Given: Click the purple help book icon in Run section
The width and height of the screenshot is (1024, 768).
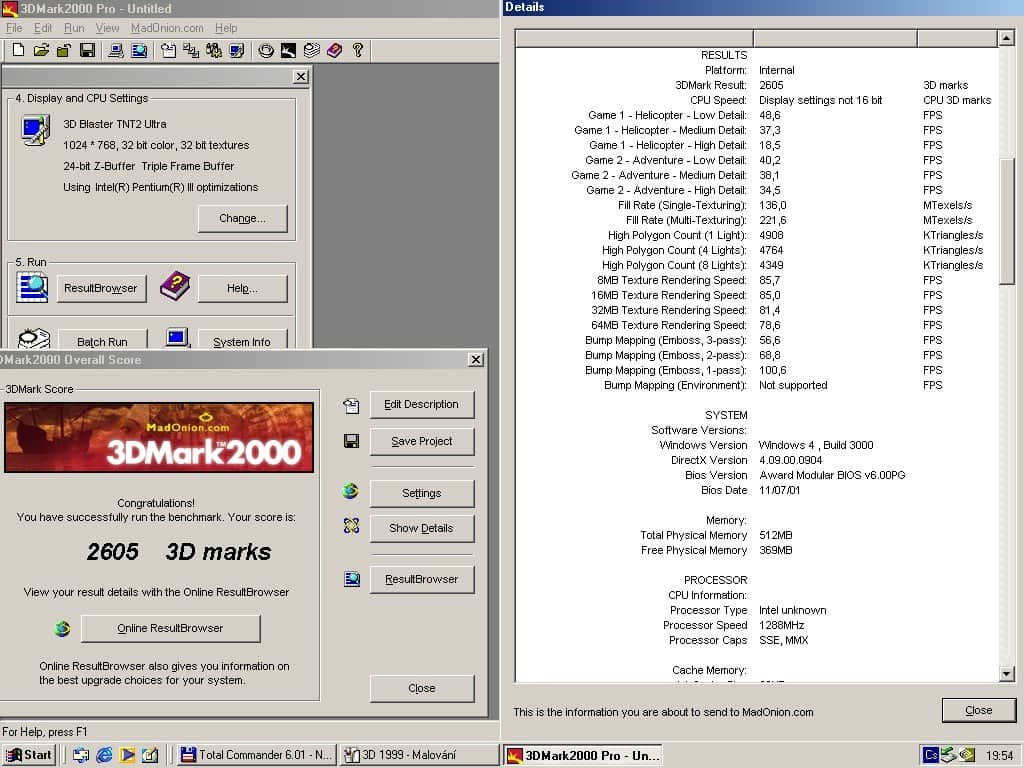Looking at the screenshot, I should [175, 286].
